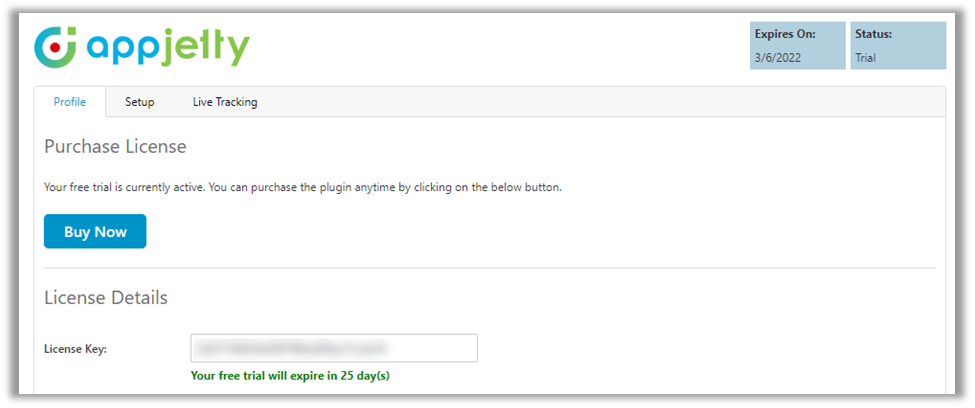
Task: Select the 3/6/2022 expiry date
Action: tap(777, 58)
